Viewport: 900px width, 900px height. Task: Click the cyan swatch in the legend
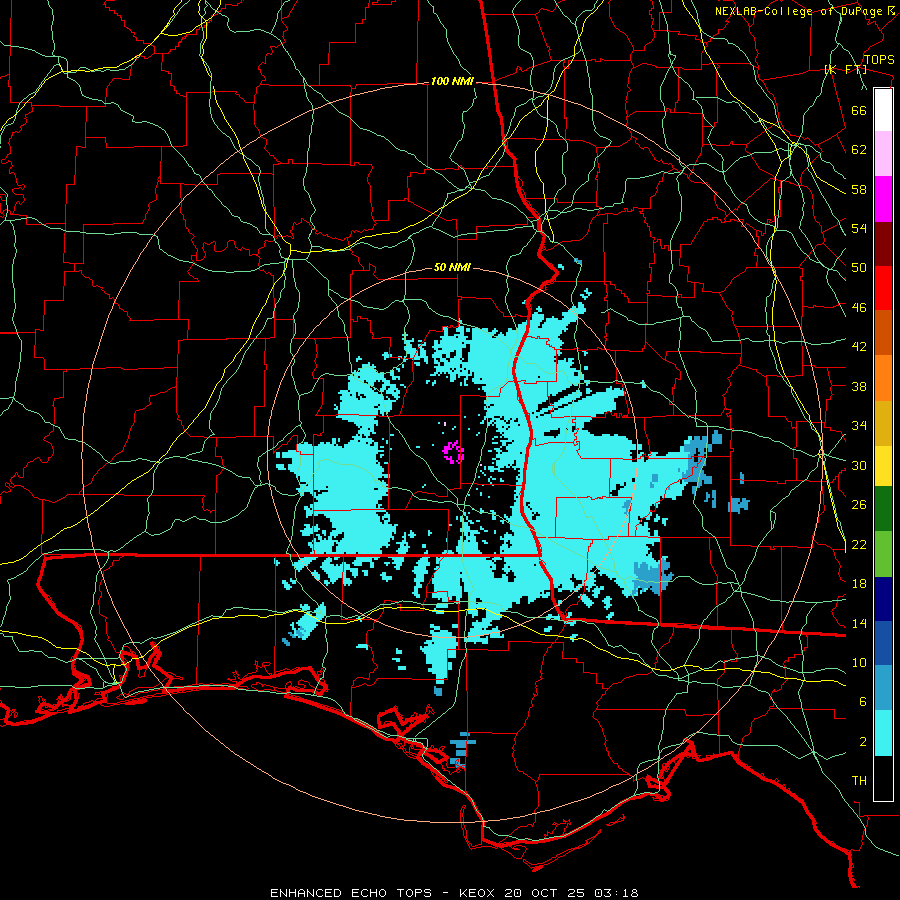point(883,734)
